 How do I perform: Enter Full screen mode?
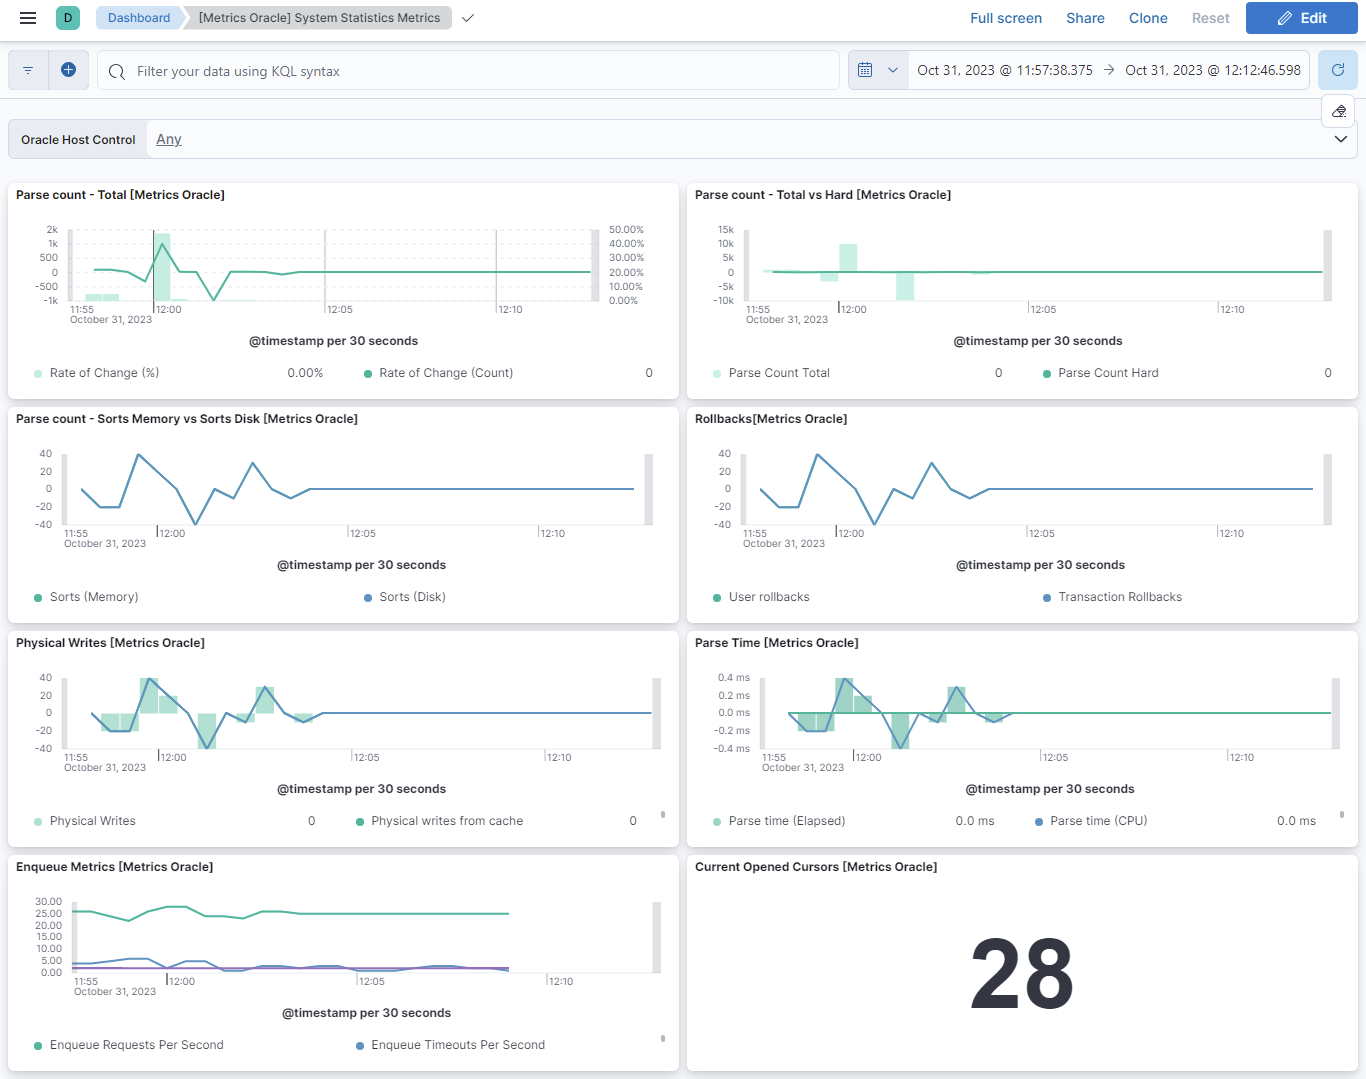point(1005,18)
